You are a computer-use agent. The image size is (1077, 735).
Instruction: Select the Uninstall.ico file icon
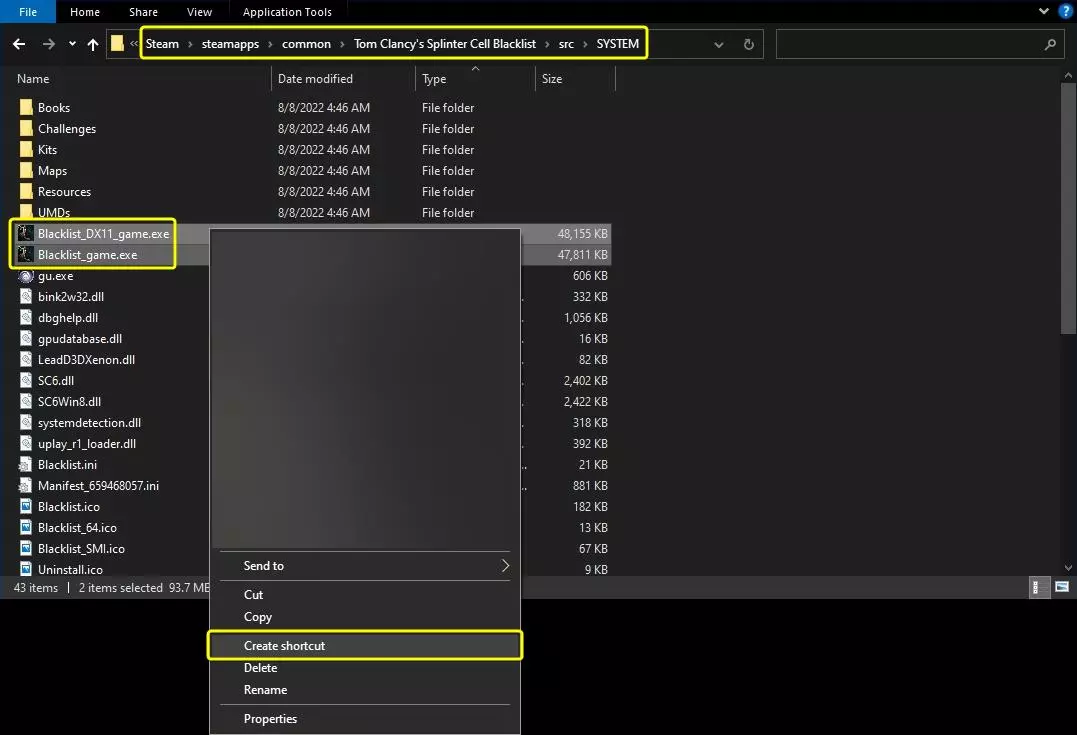(26, 569)
